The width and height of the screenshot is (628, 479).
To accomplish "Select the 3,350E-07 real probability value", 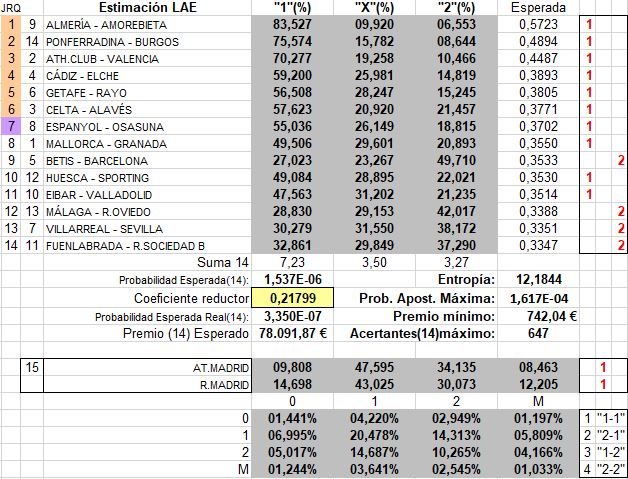I will click(292, 316).
